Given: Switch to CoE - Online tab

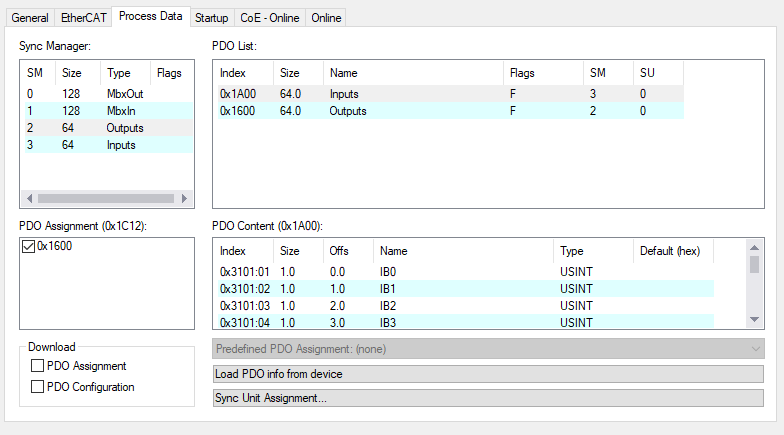Looking at the screenshot, I should [x=270, y=18].
